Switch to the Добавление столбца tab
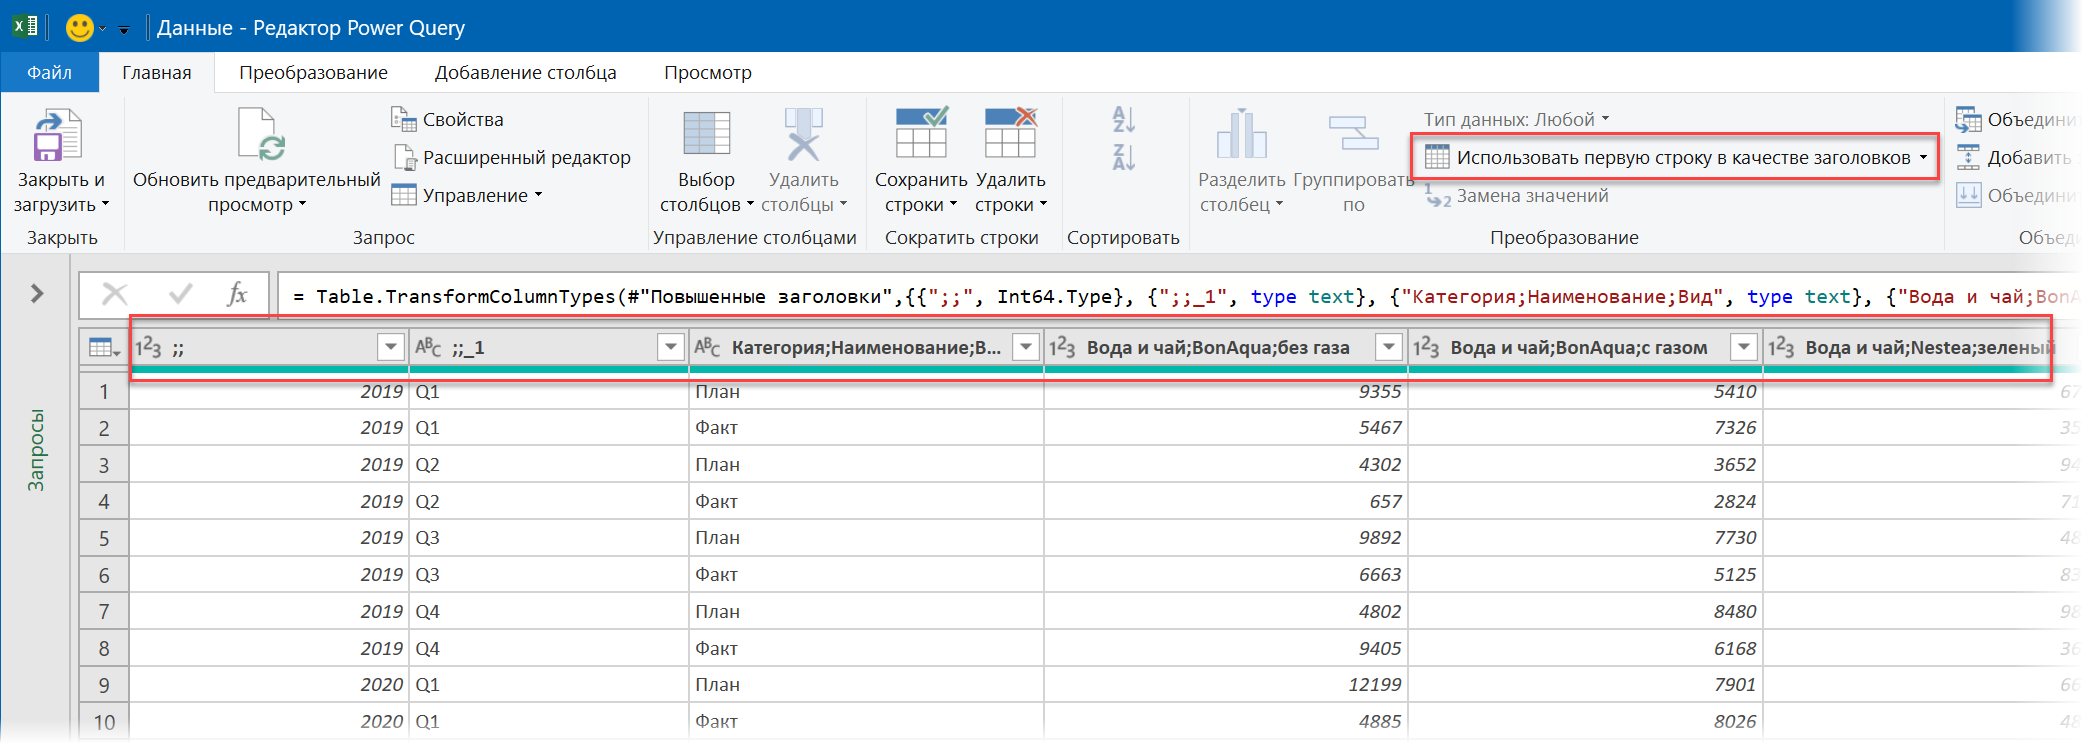2083x744 pixels. pos(526,72)
